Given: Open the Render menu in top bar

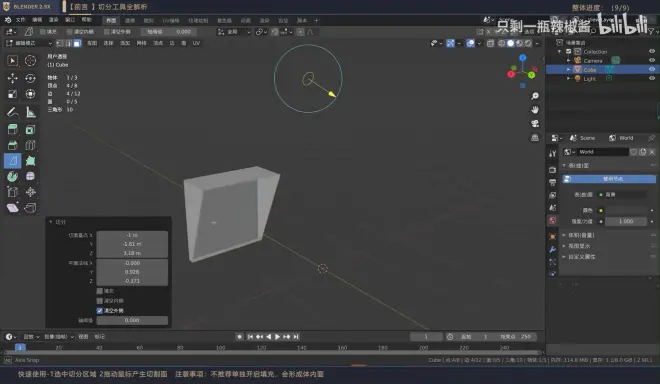Looking at the screenshot, I should (x=53, y=20).
